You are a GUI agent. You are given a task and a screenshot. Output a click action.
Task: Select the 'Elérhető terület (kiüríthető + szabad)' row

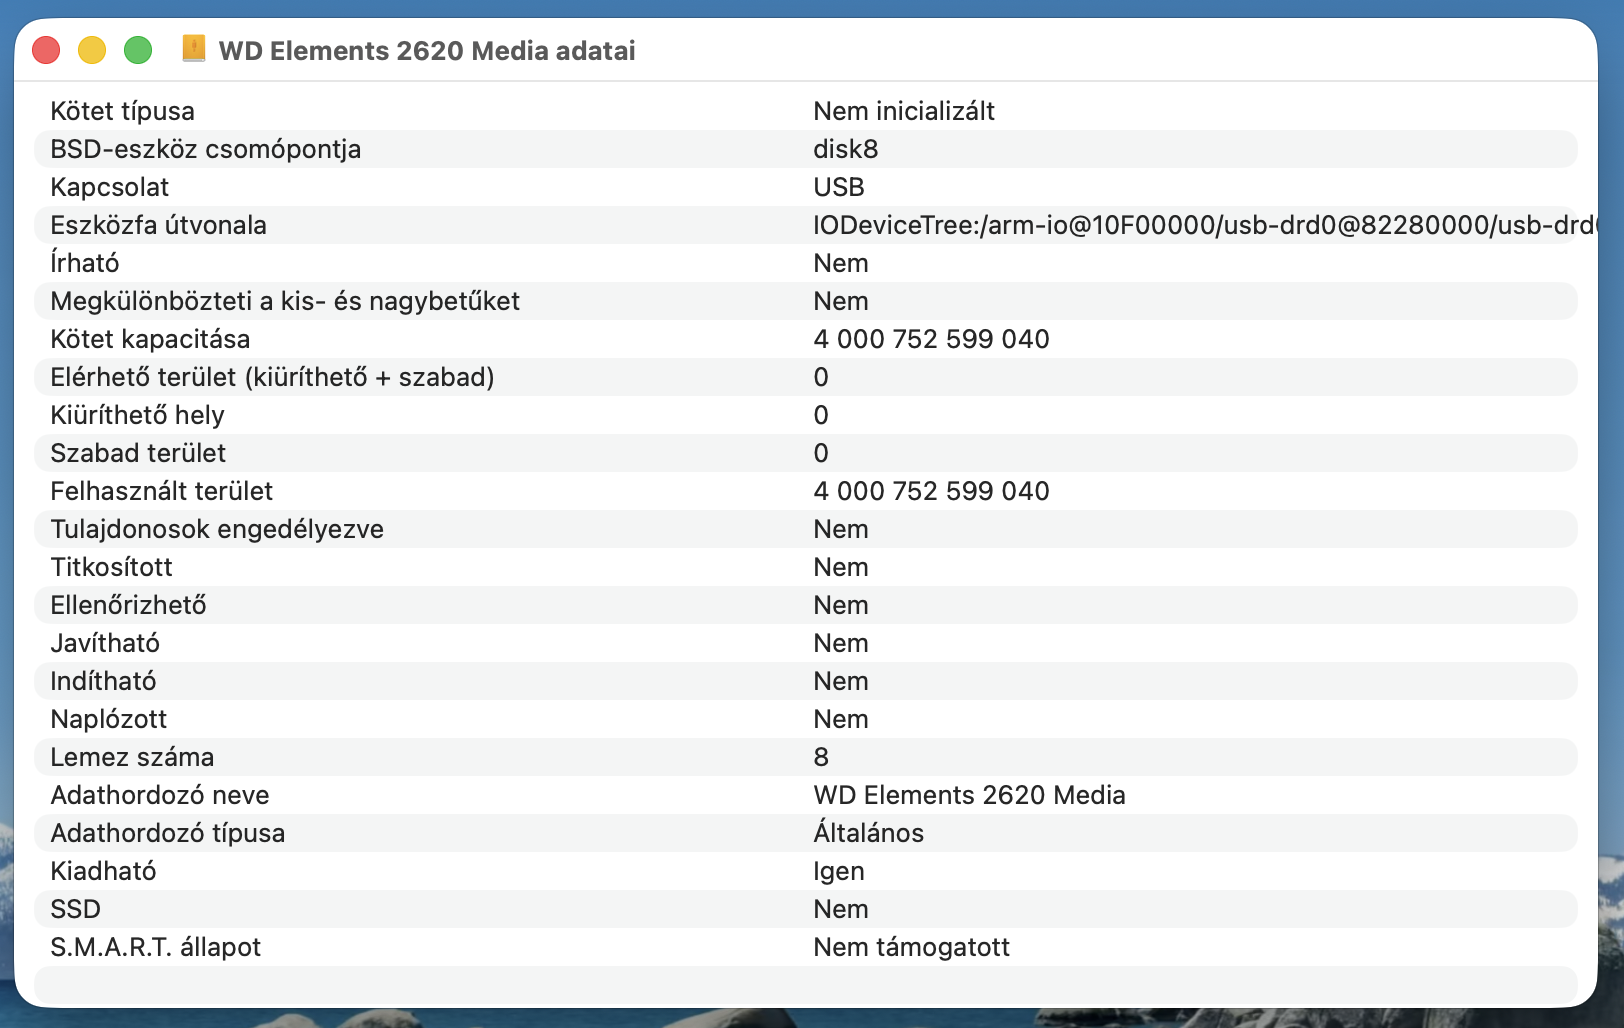tap(272, 377)
